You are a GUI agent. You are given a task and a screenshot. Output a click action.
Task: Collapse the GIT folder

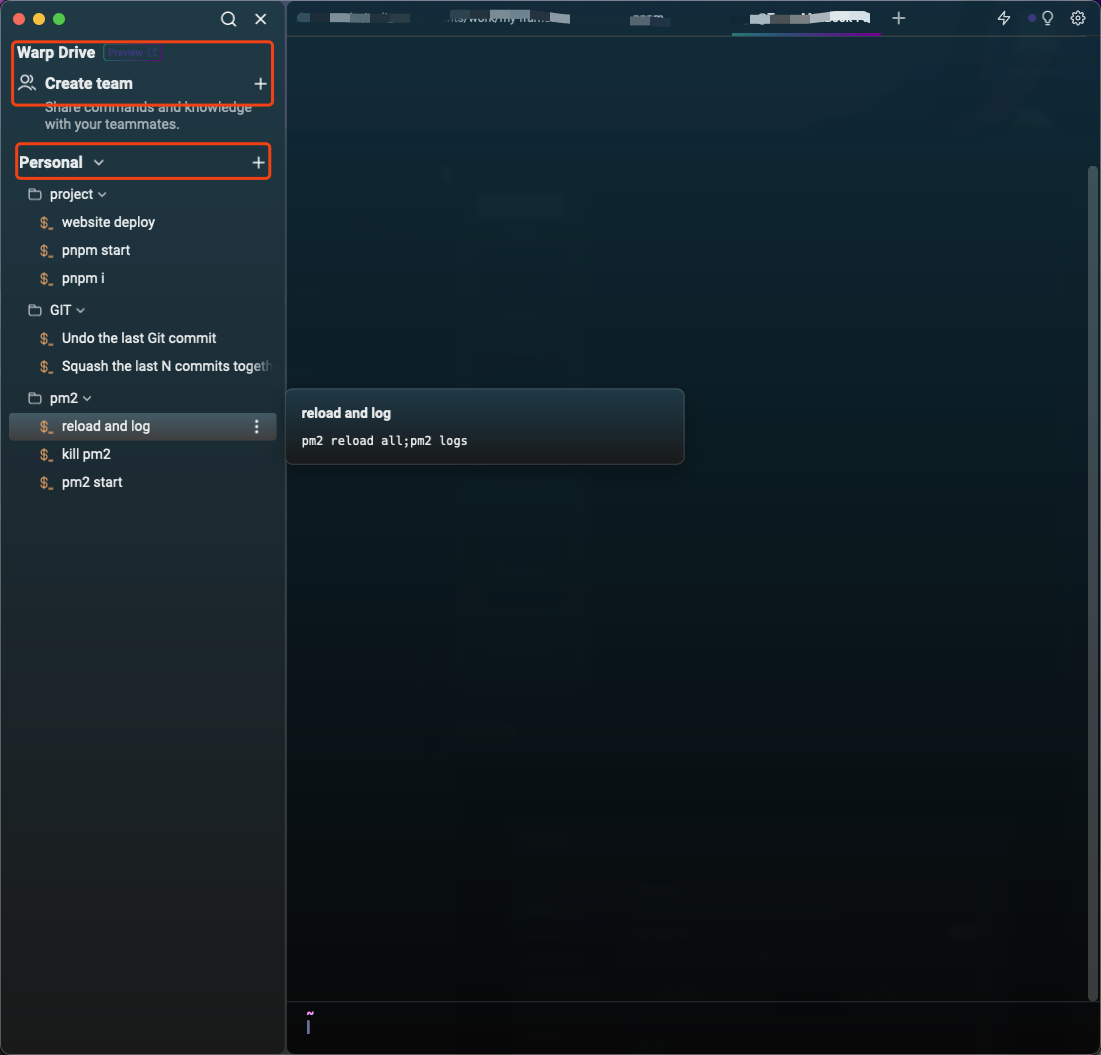click(x=81, y=311)
